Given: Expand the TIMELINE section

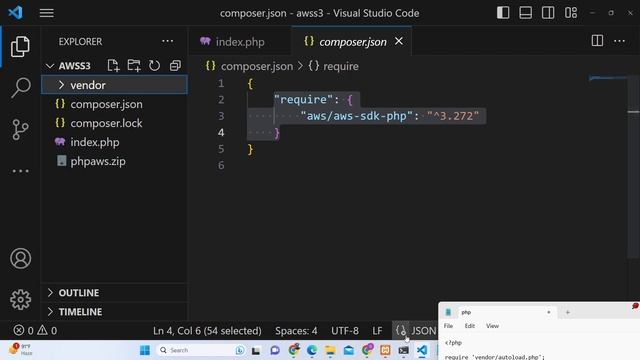Looking at the screenshot, I should [x=114, y=312].
